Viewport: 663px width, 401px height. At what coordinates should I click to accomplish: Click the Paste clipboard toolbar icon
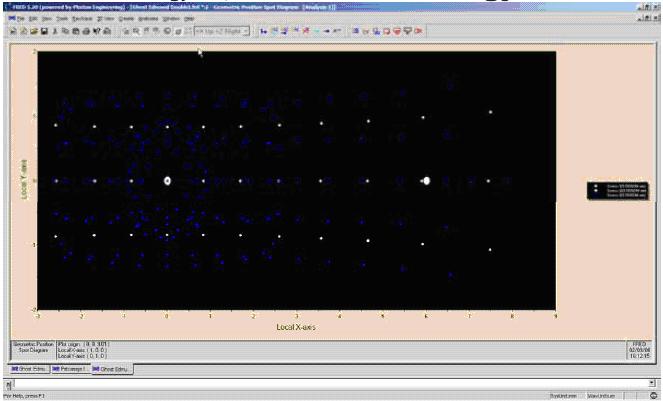click(x=76, y=31)
